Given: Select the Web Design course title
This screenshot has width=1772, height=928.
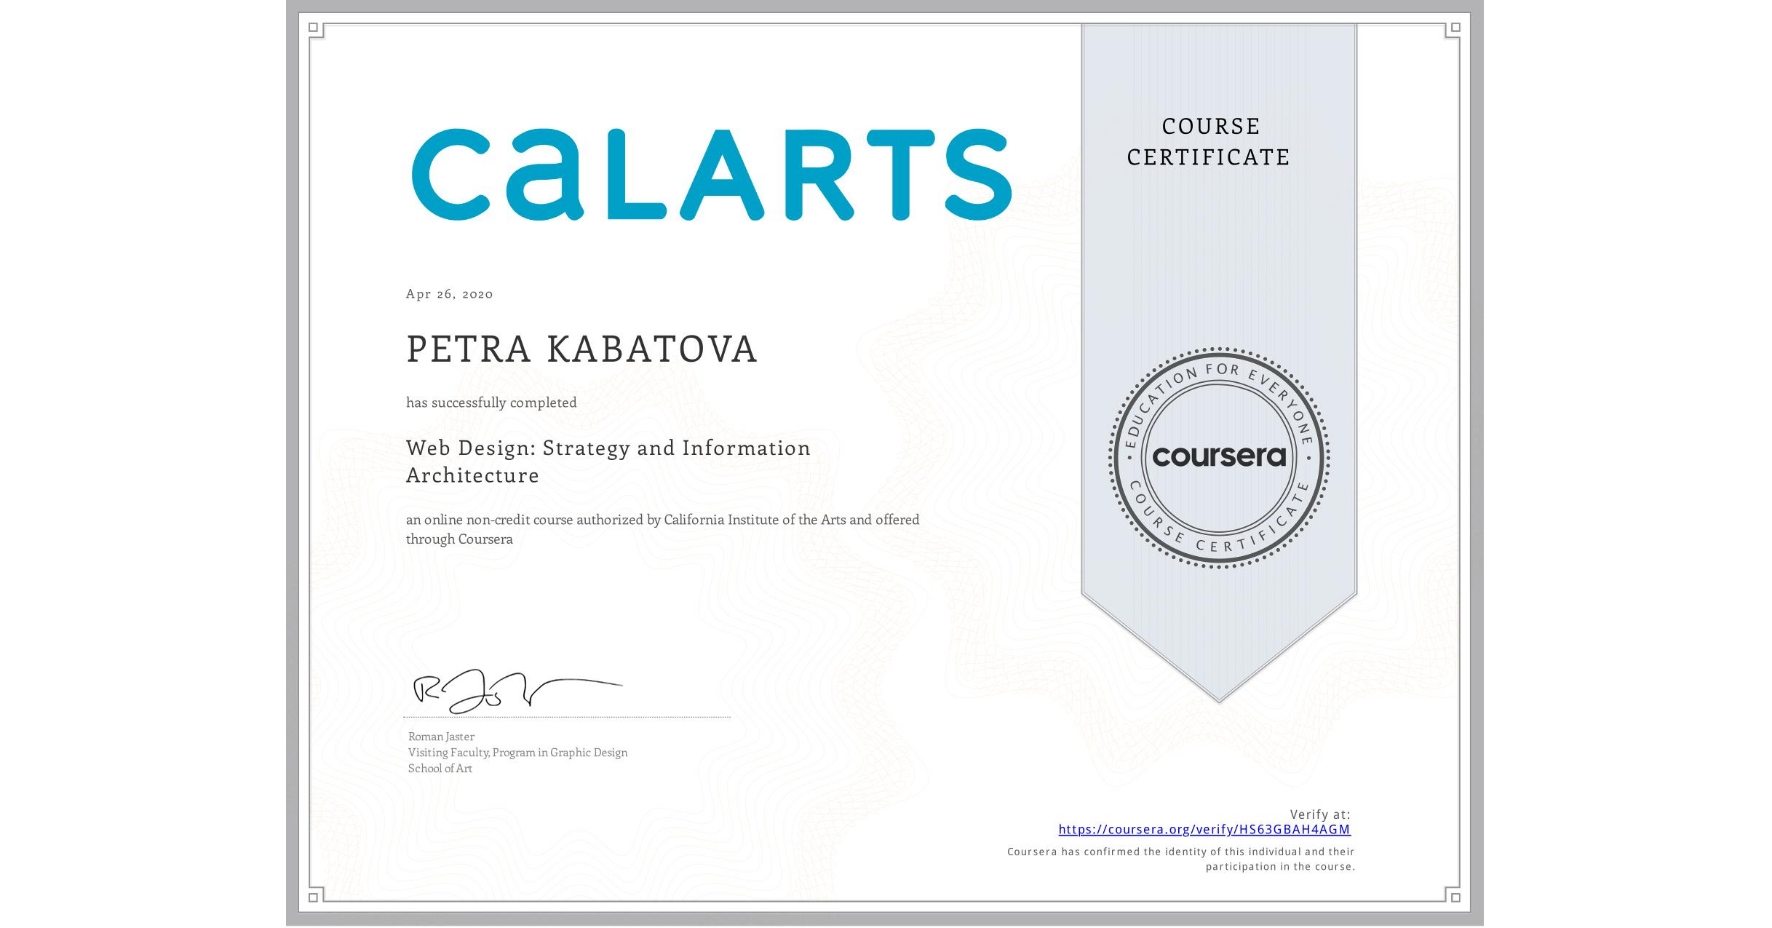Looking at the screenshot, I should pos(608,461).
